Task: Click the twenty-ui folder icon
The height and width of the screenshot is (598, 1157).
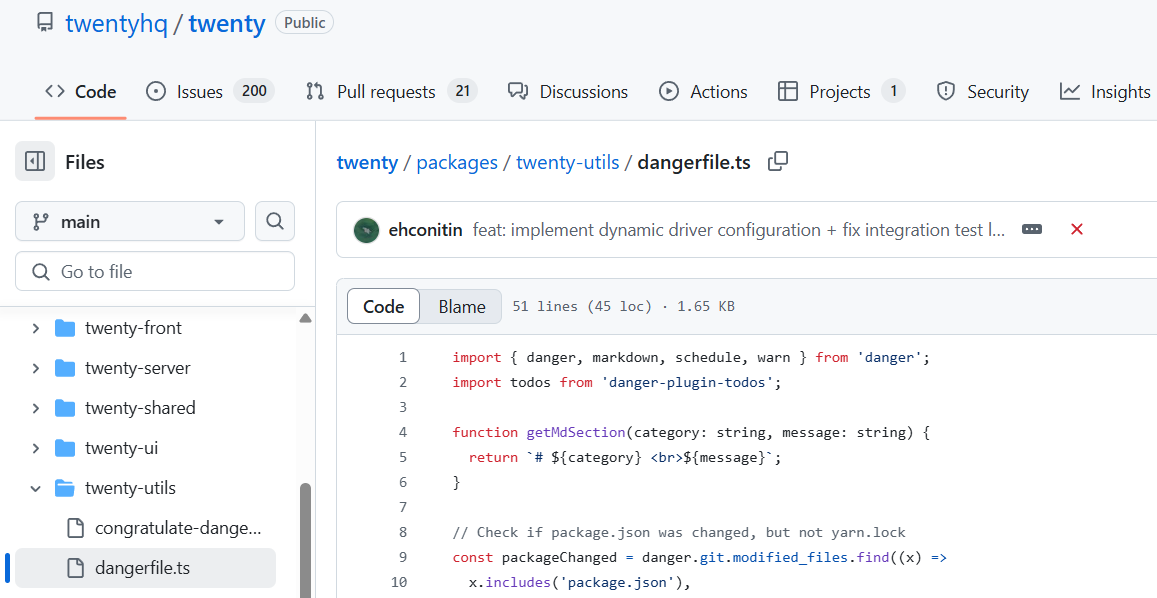Action: [65, 447]
